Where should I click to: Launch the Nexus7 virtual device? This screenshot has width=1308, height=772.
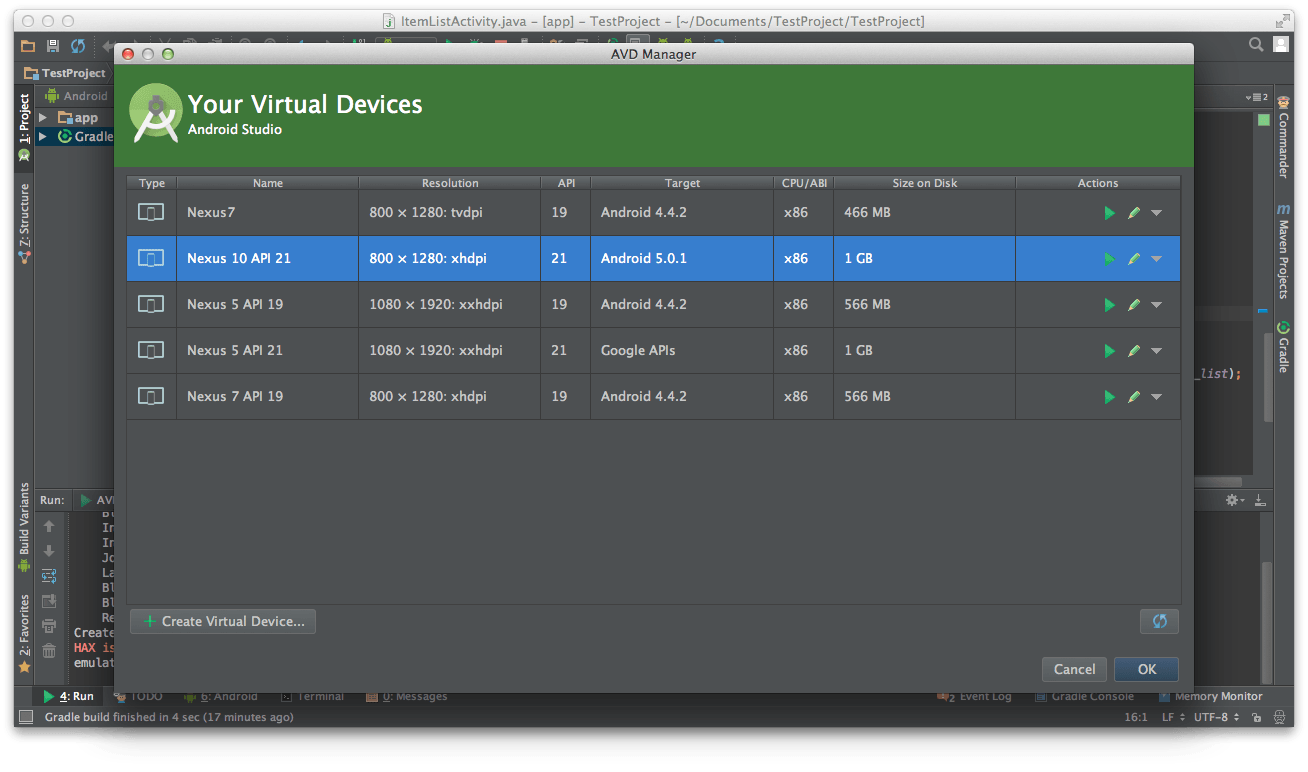pos(1109,213)
